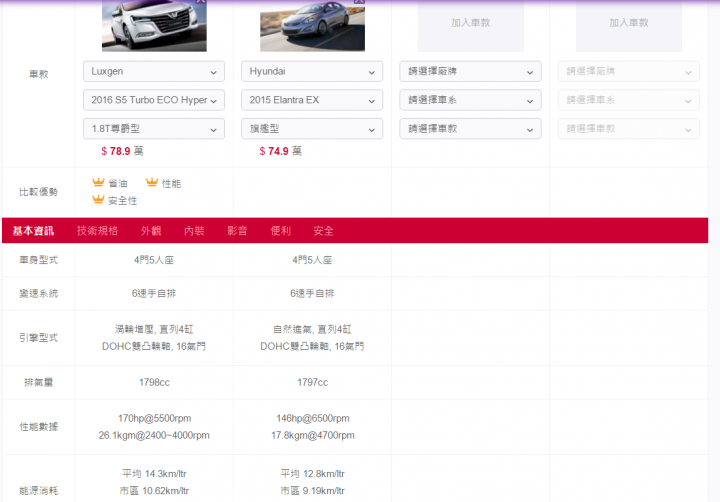Image resolution: width=720 pixels, height=502 pixels.
Task: Open the 2016 S5 Turbo ECO Hyper series dropdown
Action: pos(154,100)
